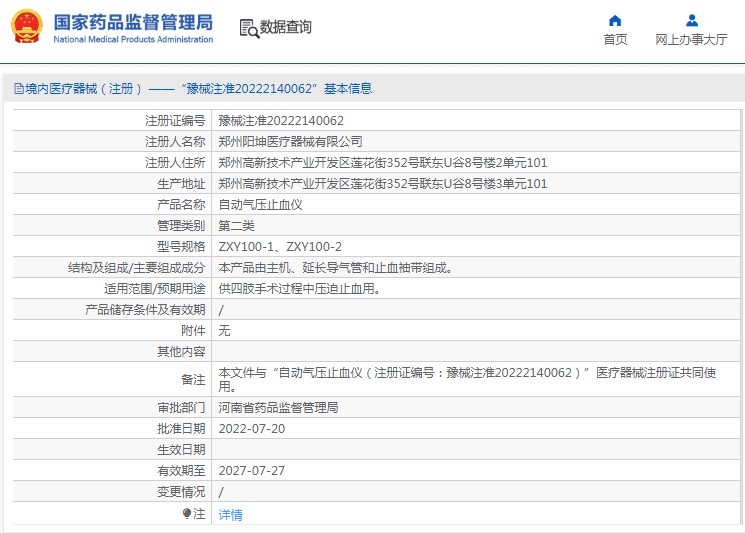Viewport: 745px width, 533px height.
Task: Click the document icon before 境内医疗器械
Action: pos(18,89)
